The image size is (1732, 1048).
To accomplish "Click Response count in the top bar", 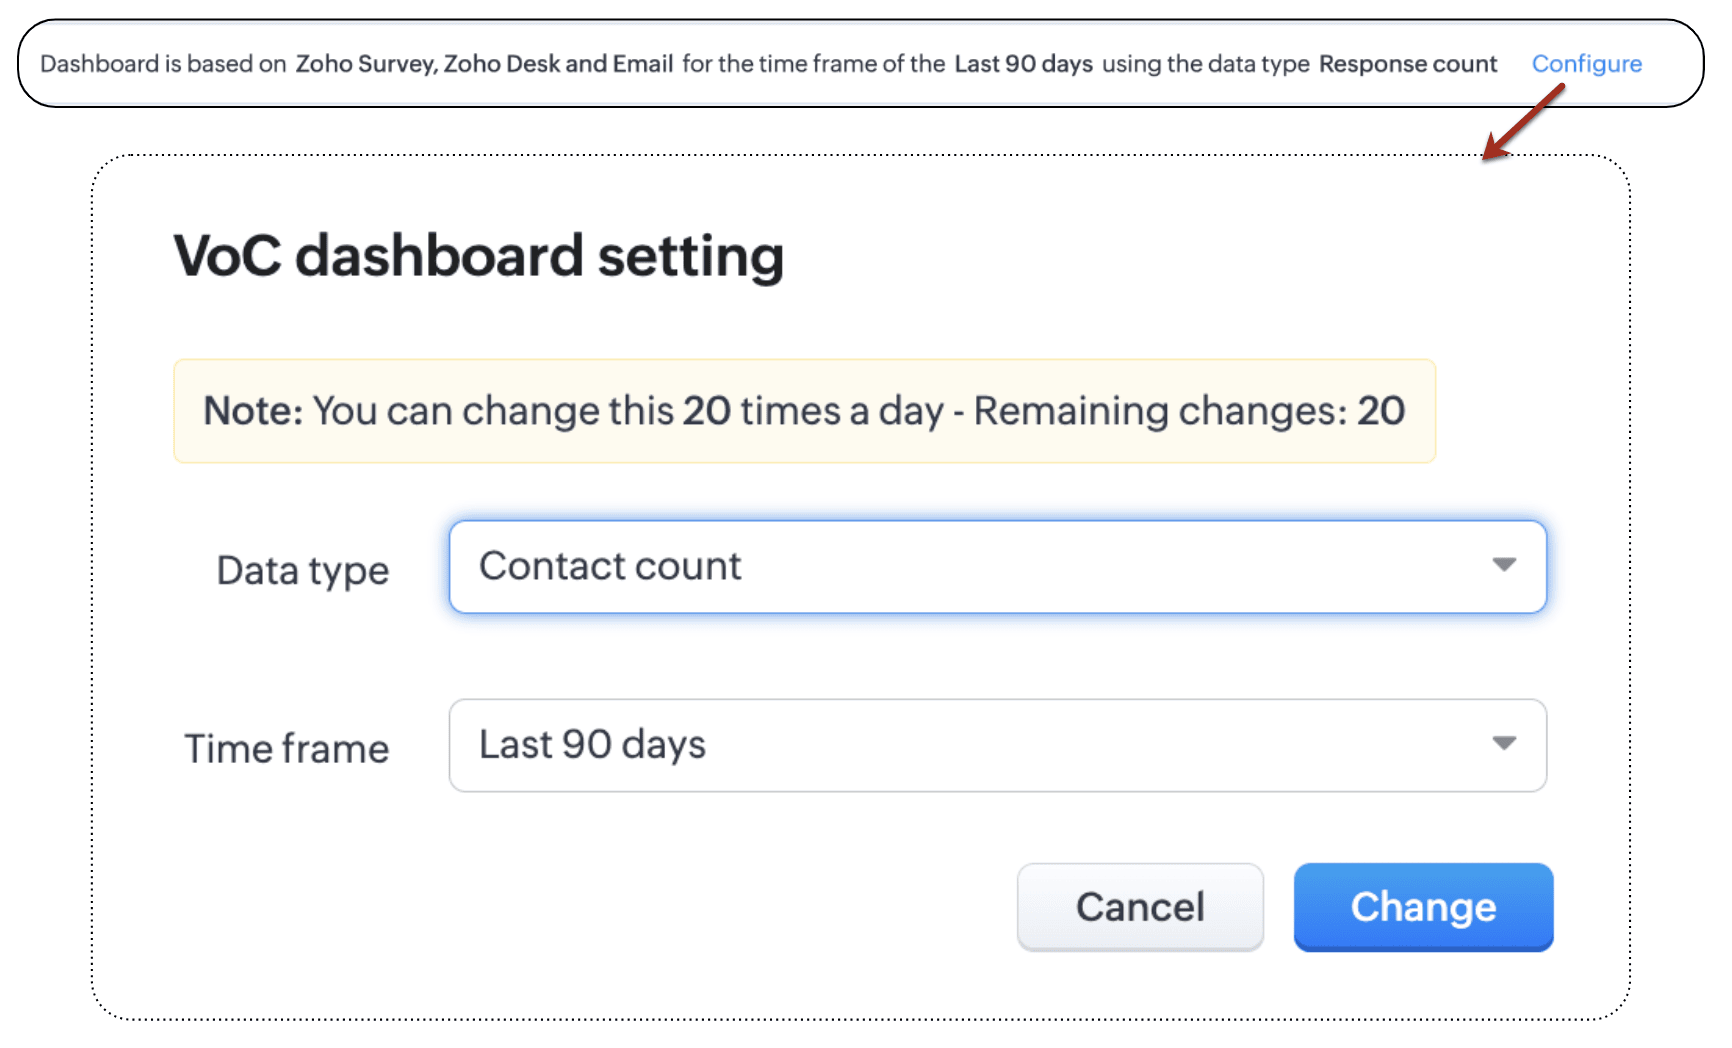I will click(1407, 64).
